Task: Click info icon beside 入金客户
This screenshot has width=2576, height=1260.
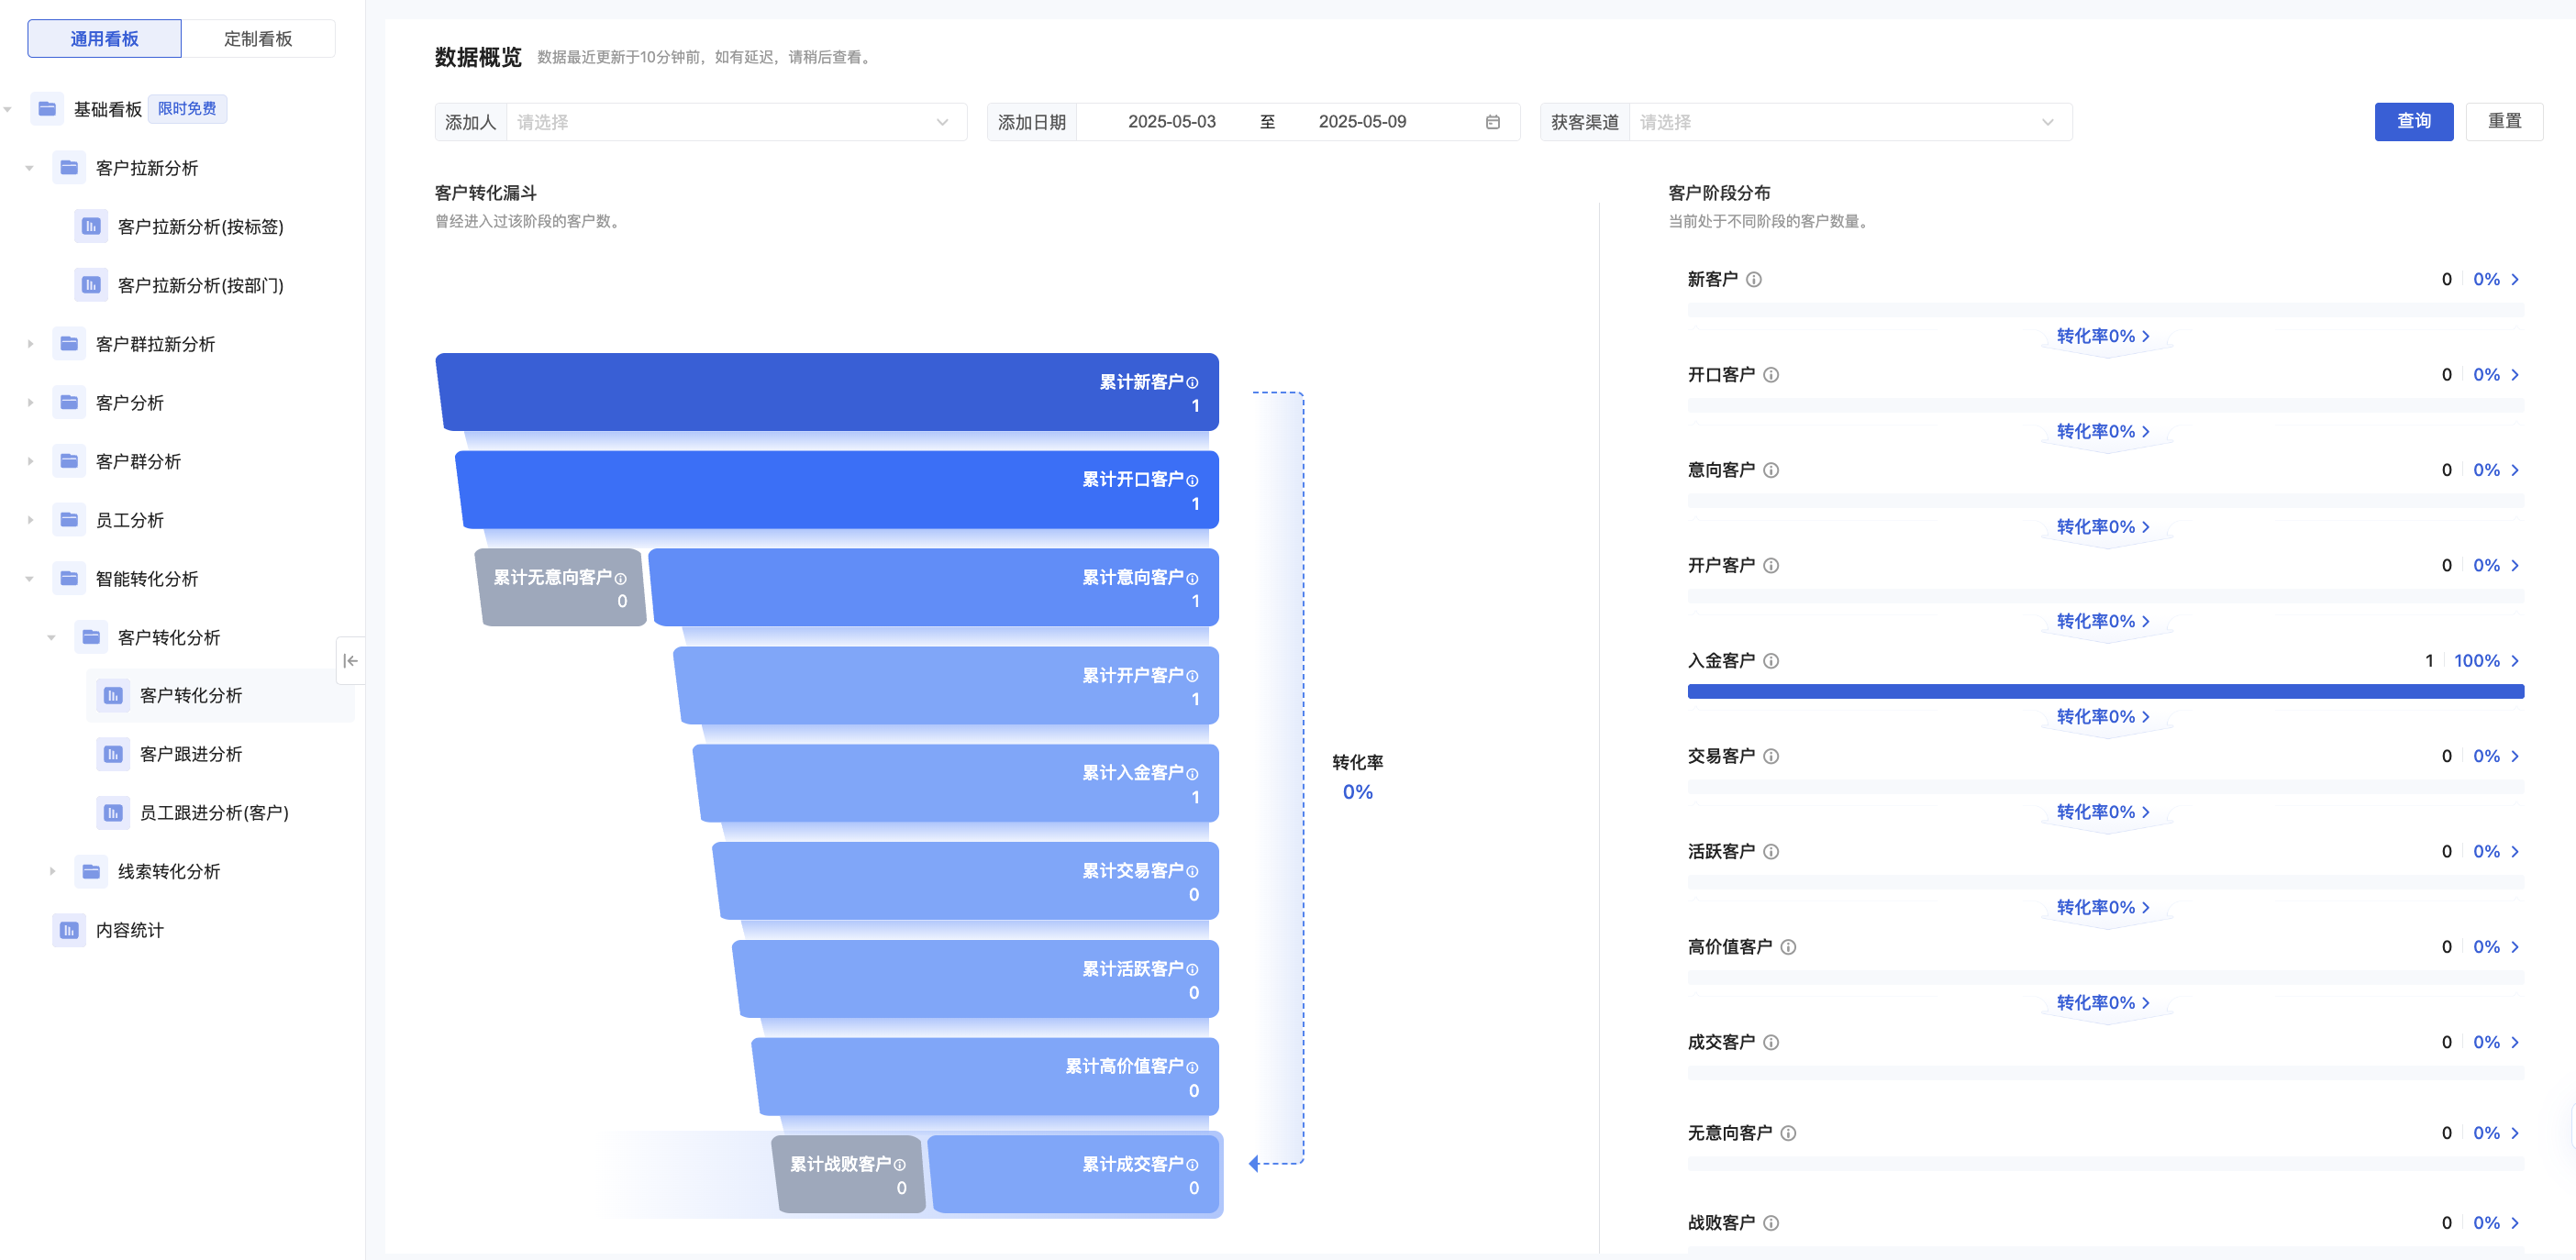Action: coord(1771,661)
